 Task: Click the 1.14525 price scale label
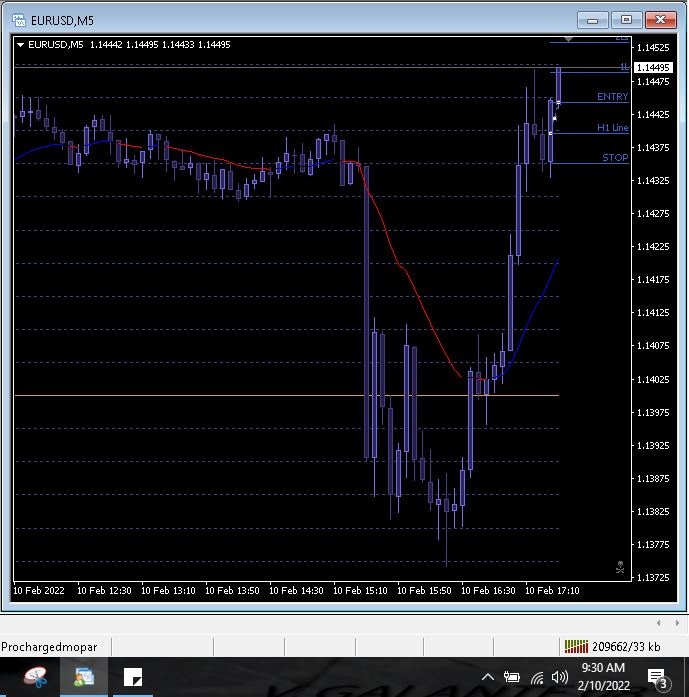click(x=653, y=48)
